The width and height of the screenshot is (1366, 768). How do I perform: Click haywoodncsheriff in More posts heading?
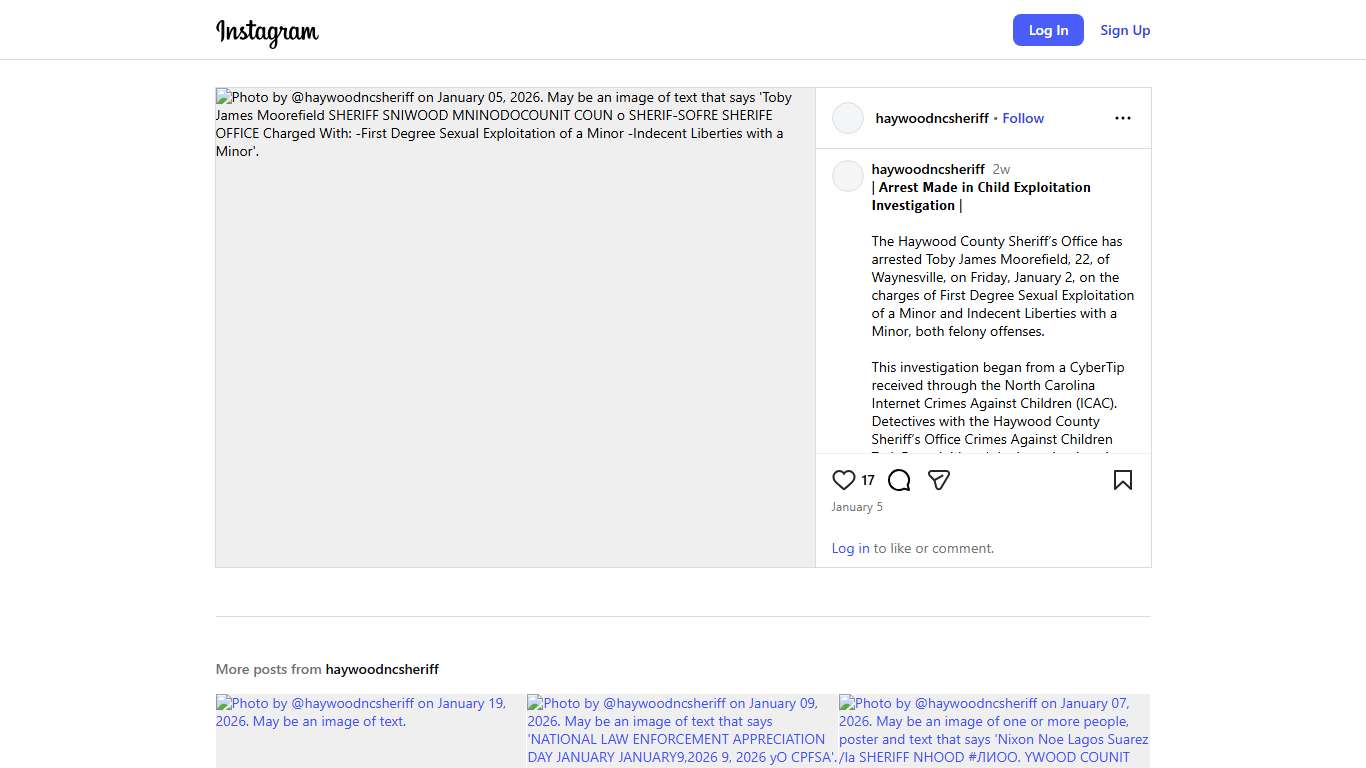pyautogui.click(x=382, y=669)
